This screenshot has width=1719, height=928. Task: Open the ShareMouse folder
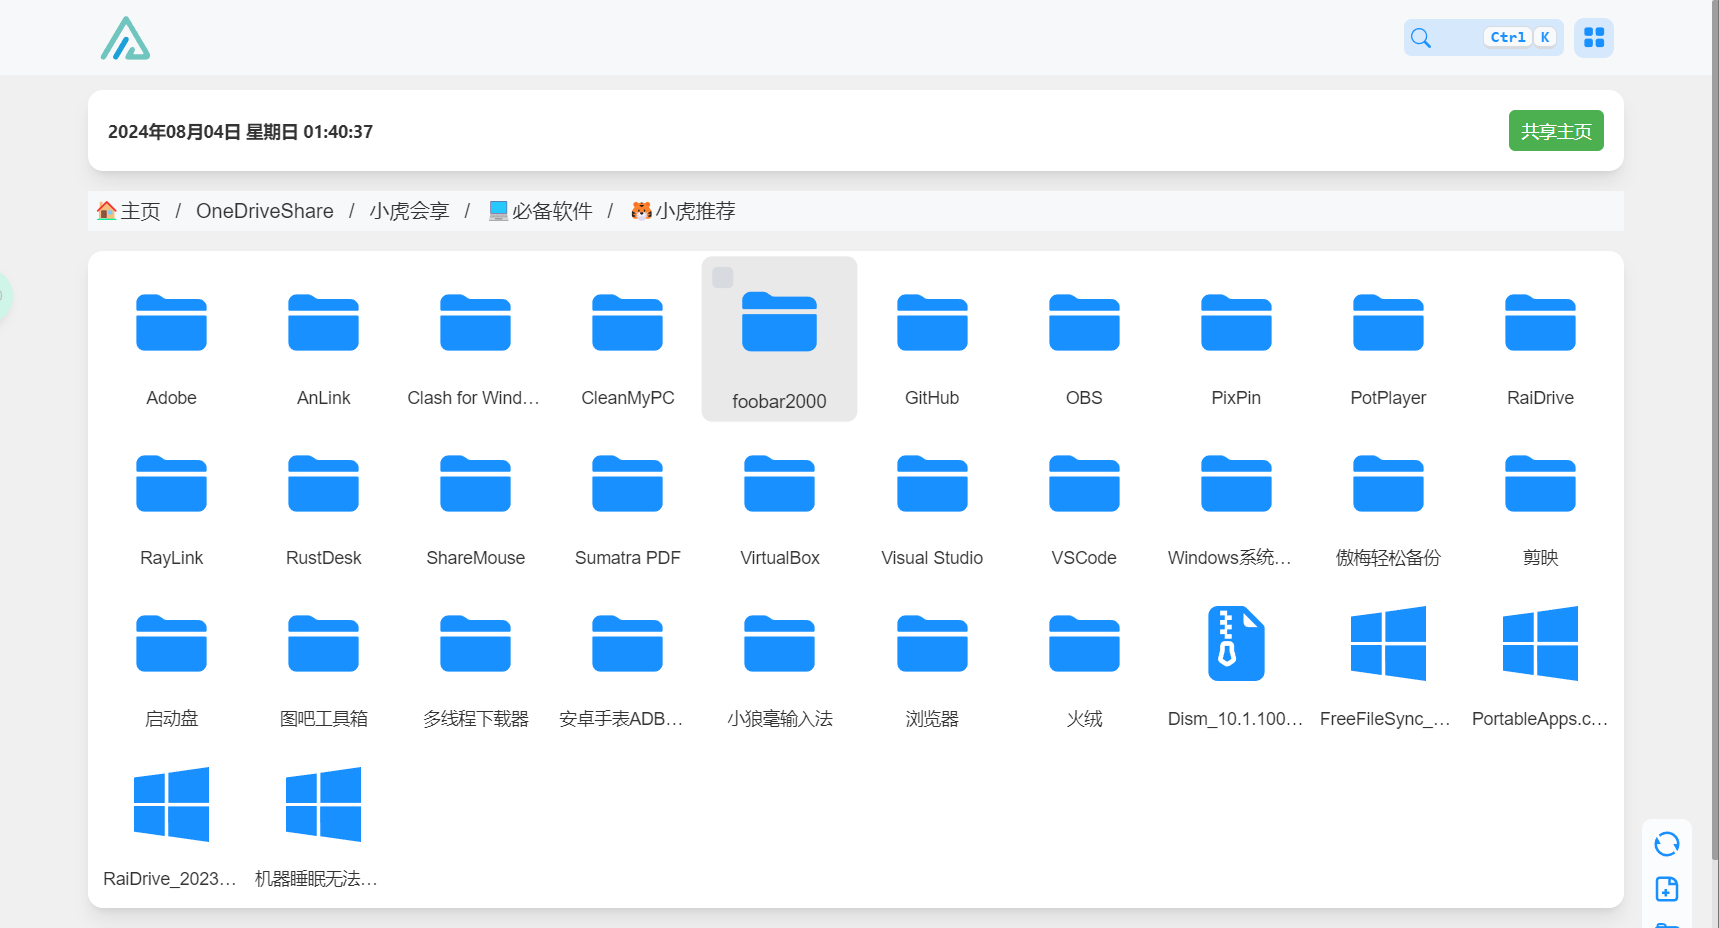475,499
